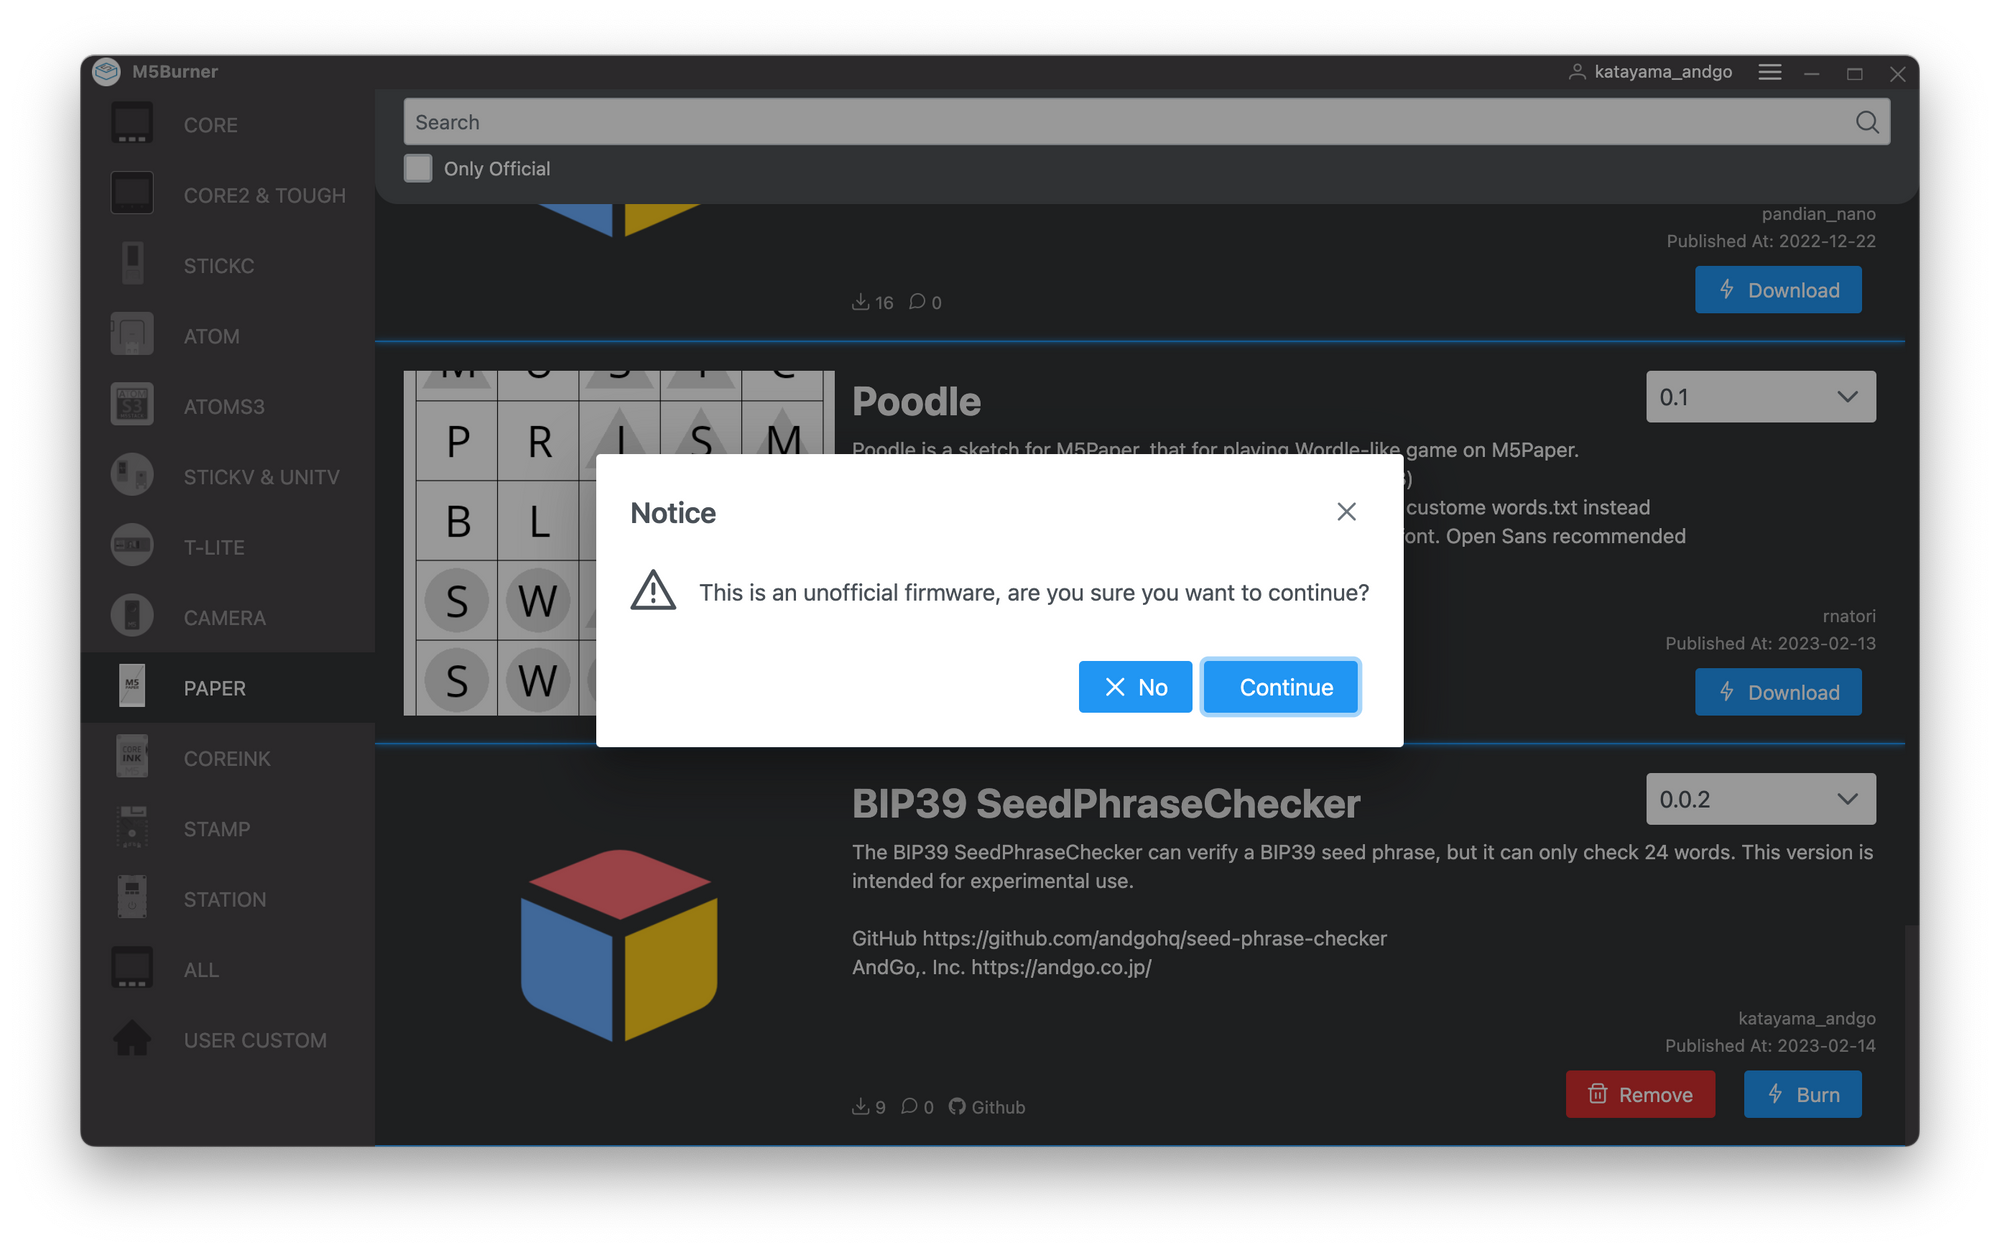Click the katayama_andgo user account icon
This screenshot has width=2000, height=1253.
(1577, 72)
